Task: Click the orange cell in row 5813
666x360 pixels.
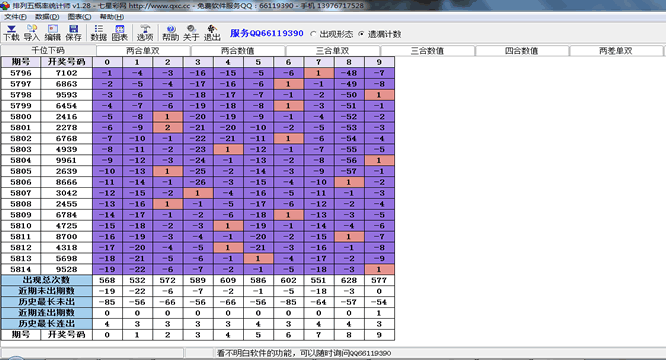Action: [258, 259]
